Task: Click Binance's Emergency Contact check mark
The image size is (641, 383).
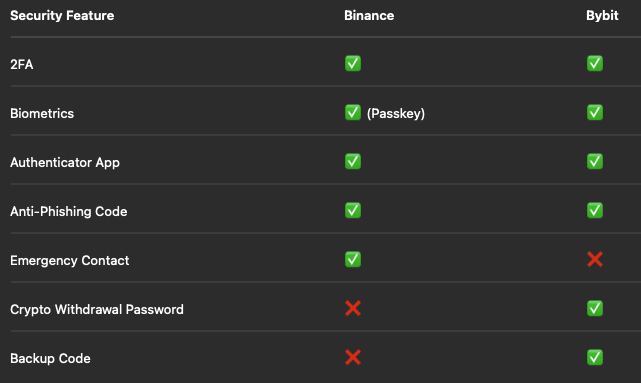Action: tap(353, 260)
